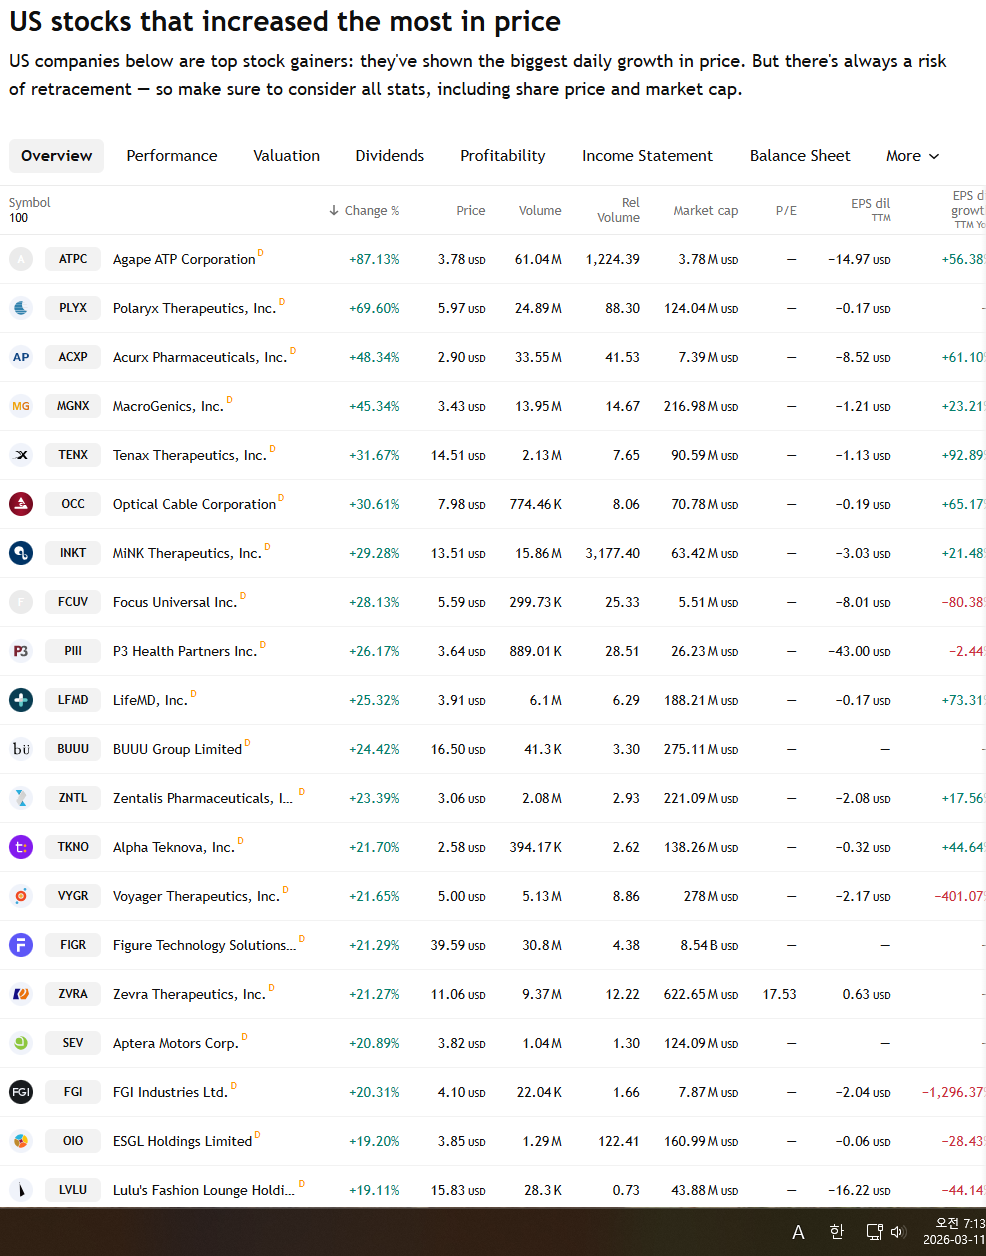
Task: Open the TENX ticker badge
Action: point(73,455)
